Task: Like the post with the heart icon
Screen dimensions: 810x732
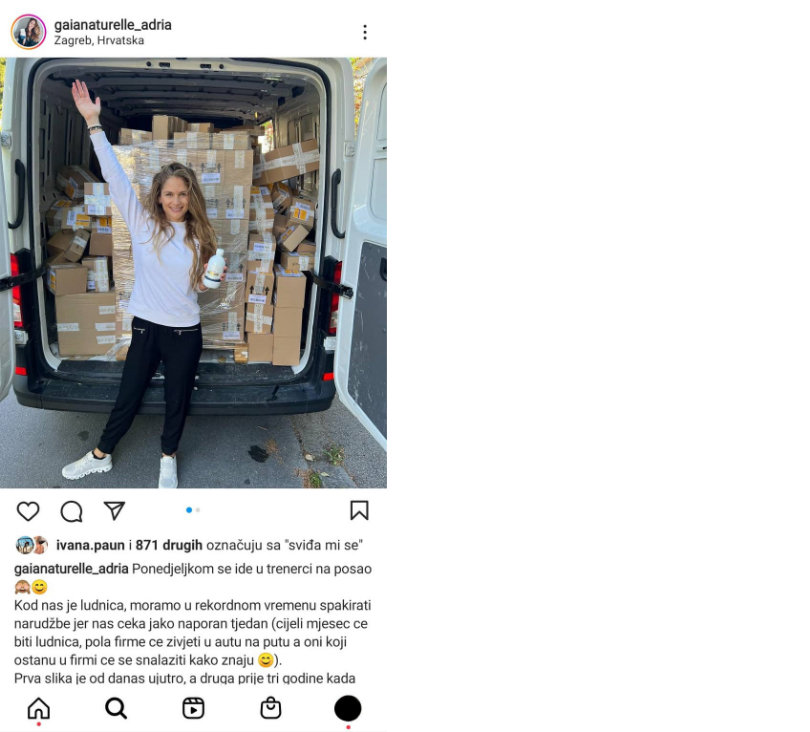Action: [x=28, y=511]
